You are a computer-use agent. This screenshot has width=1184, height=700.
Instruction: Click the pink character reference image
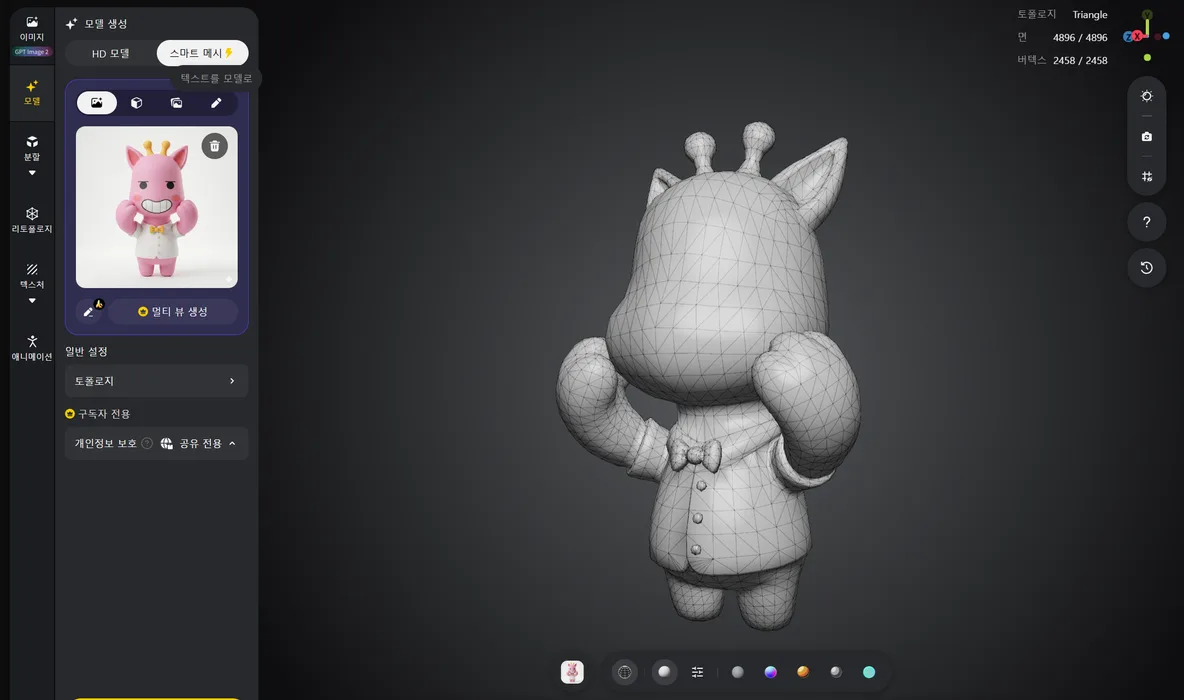pyautogui.click(x=156, y=207)
